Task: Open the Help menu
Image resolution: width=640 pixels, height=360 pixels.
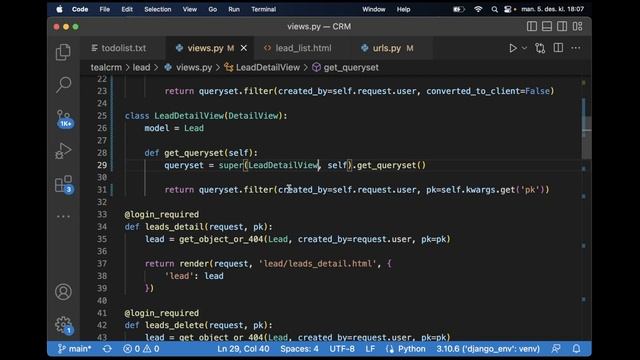Action: pyautogui.click(x=403, y=9)
